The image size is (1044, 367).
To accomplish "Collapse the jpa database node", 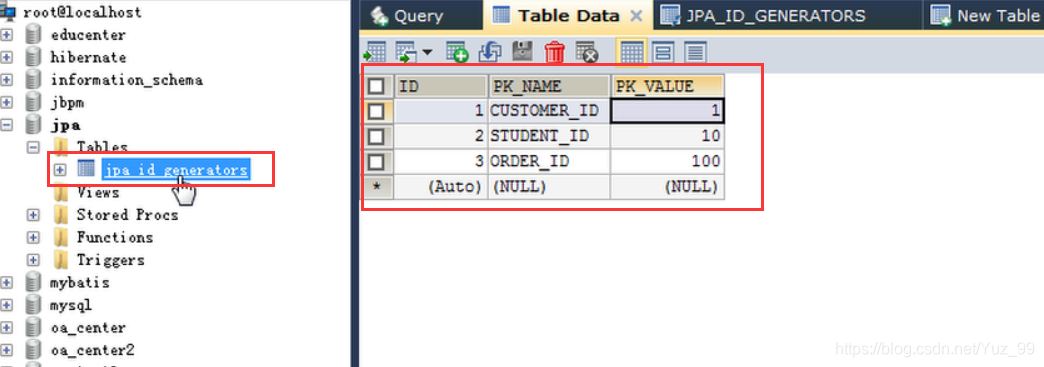I will [7, 125].
